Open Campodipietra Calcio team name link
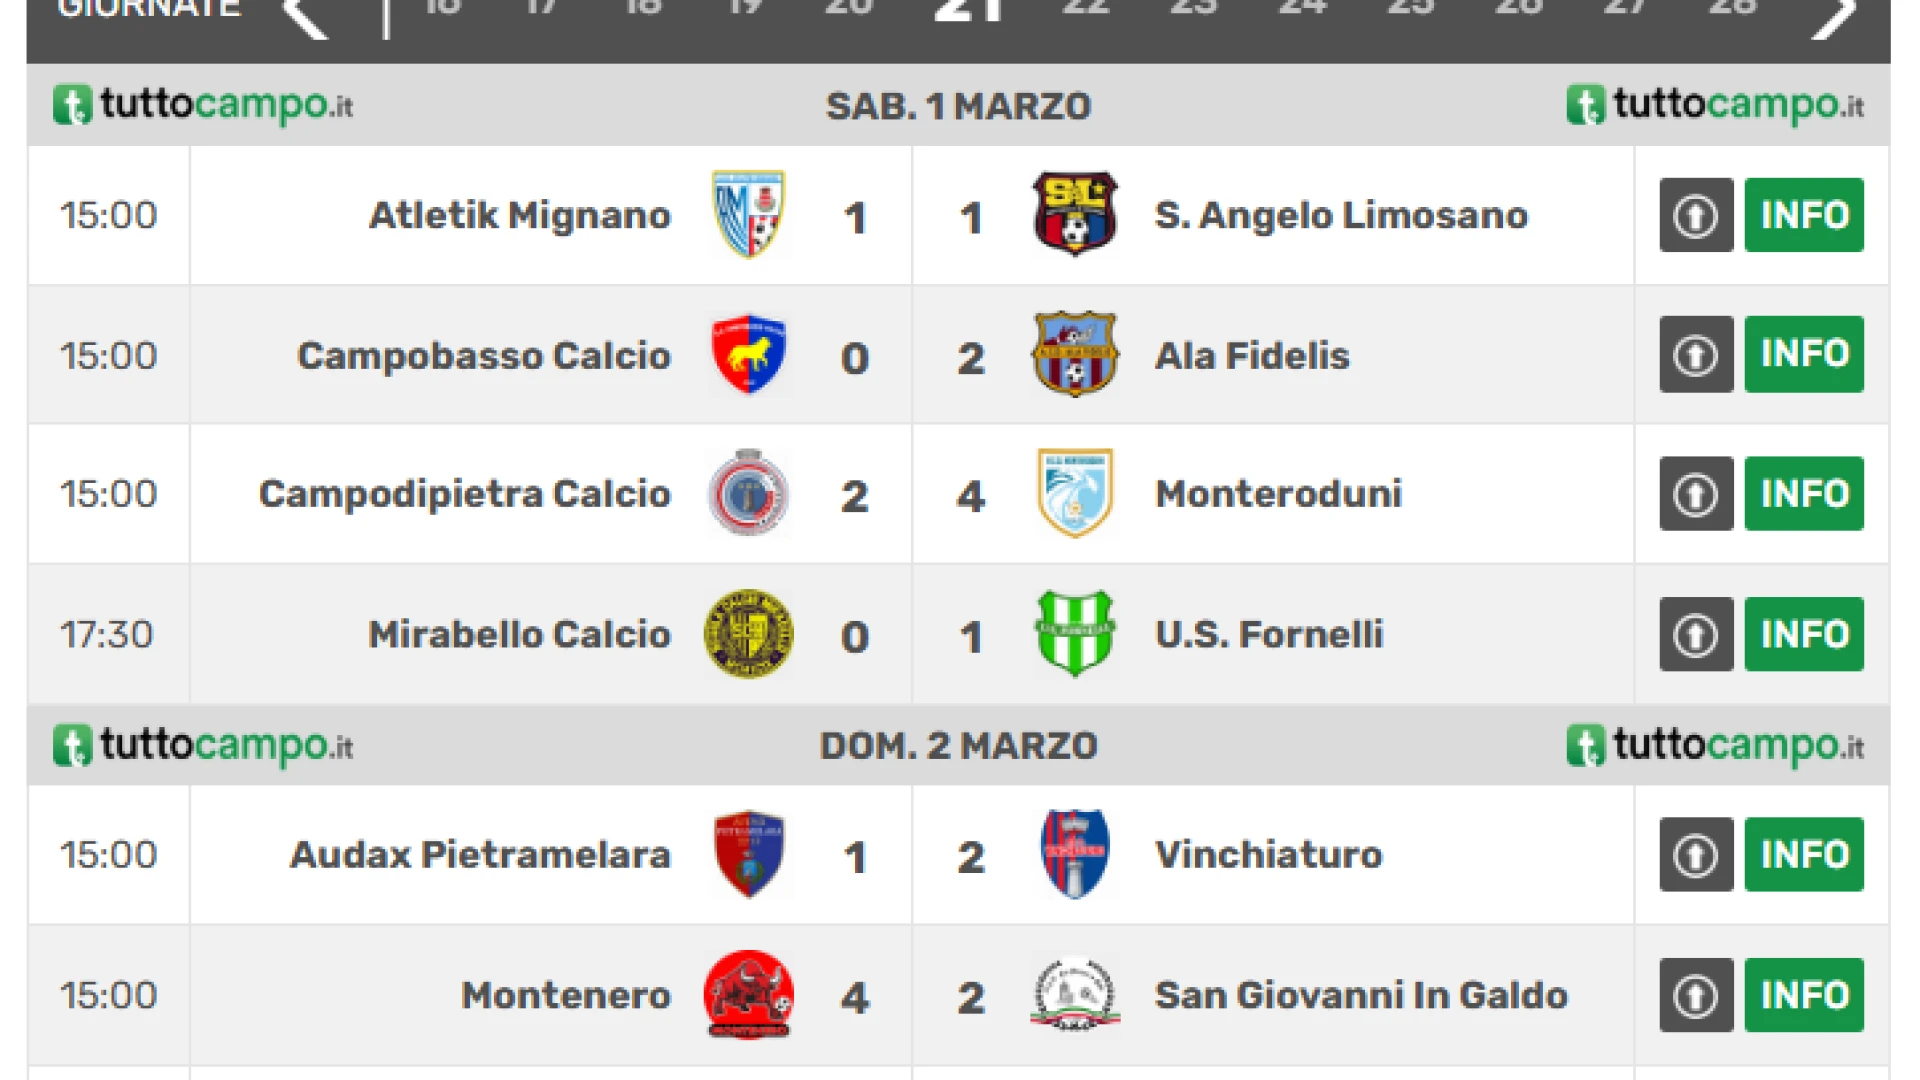 click(x=464, y=494)
